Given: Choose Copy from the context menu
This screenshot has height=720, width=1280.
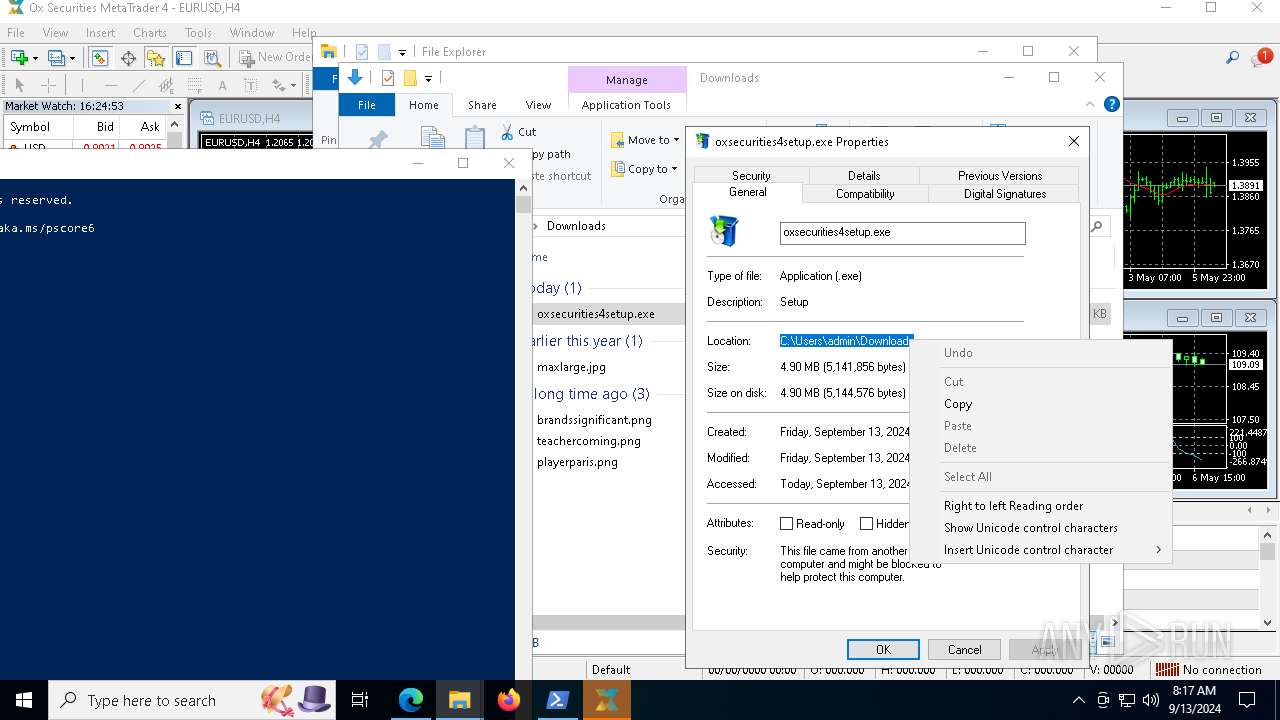Looking at the screenshot, I should tap(1040, 404).
